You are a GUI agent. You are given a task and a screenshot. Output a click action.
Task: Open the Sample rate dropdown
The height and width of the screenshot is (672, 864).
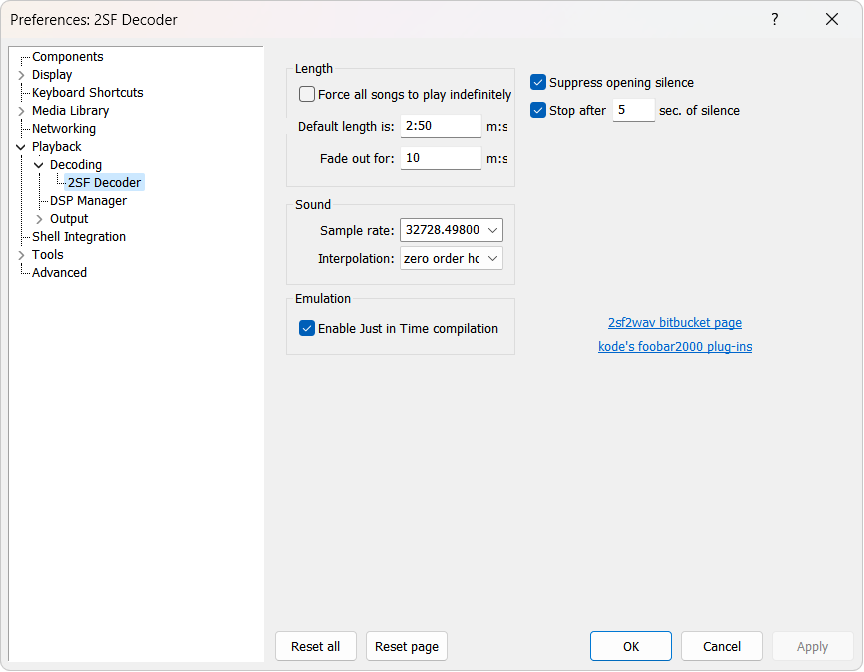tap(451, 231)
